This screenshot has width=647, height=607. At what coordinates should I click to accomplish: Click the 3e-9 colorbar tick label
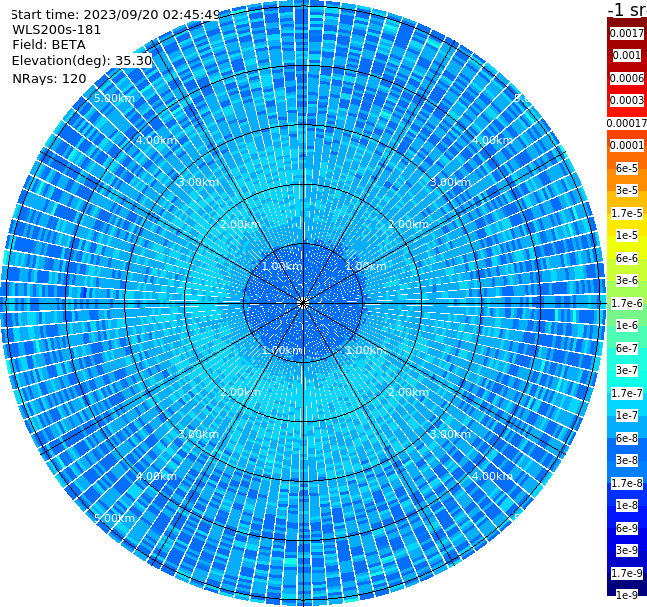[x=627, y=550]
